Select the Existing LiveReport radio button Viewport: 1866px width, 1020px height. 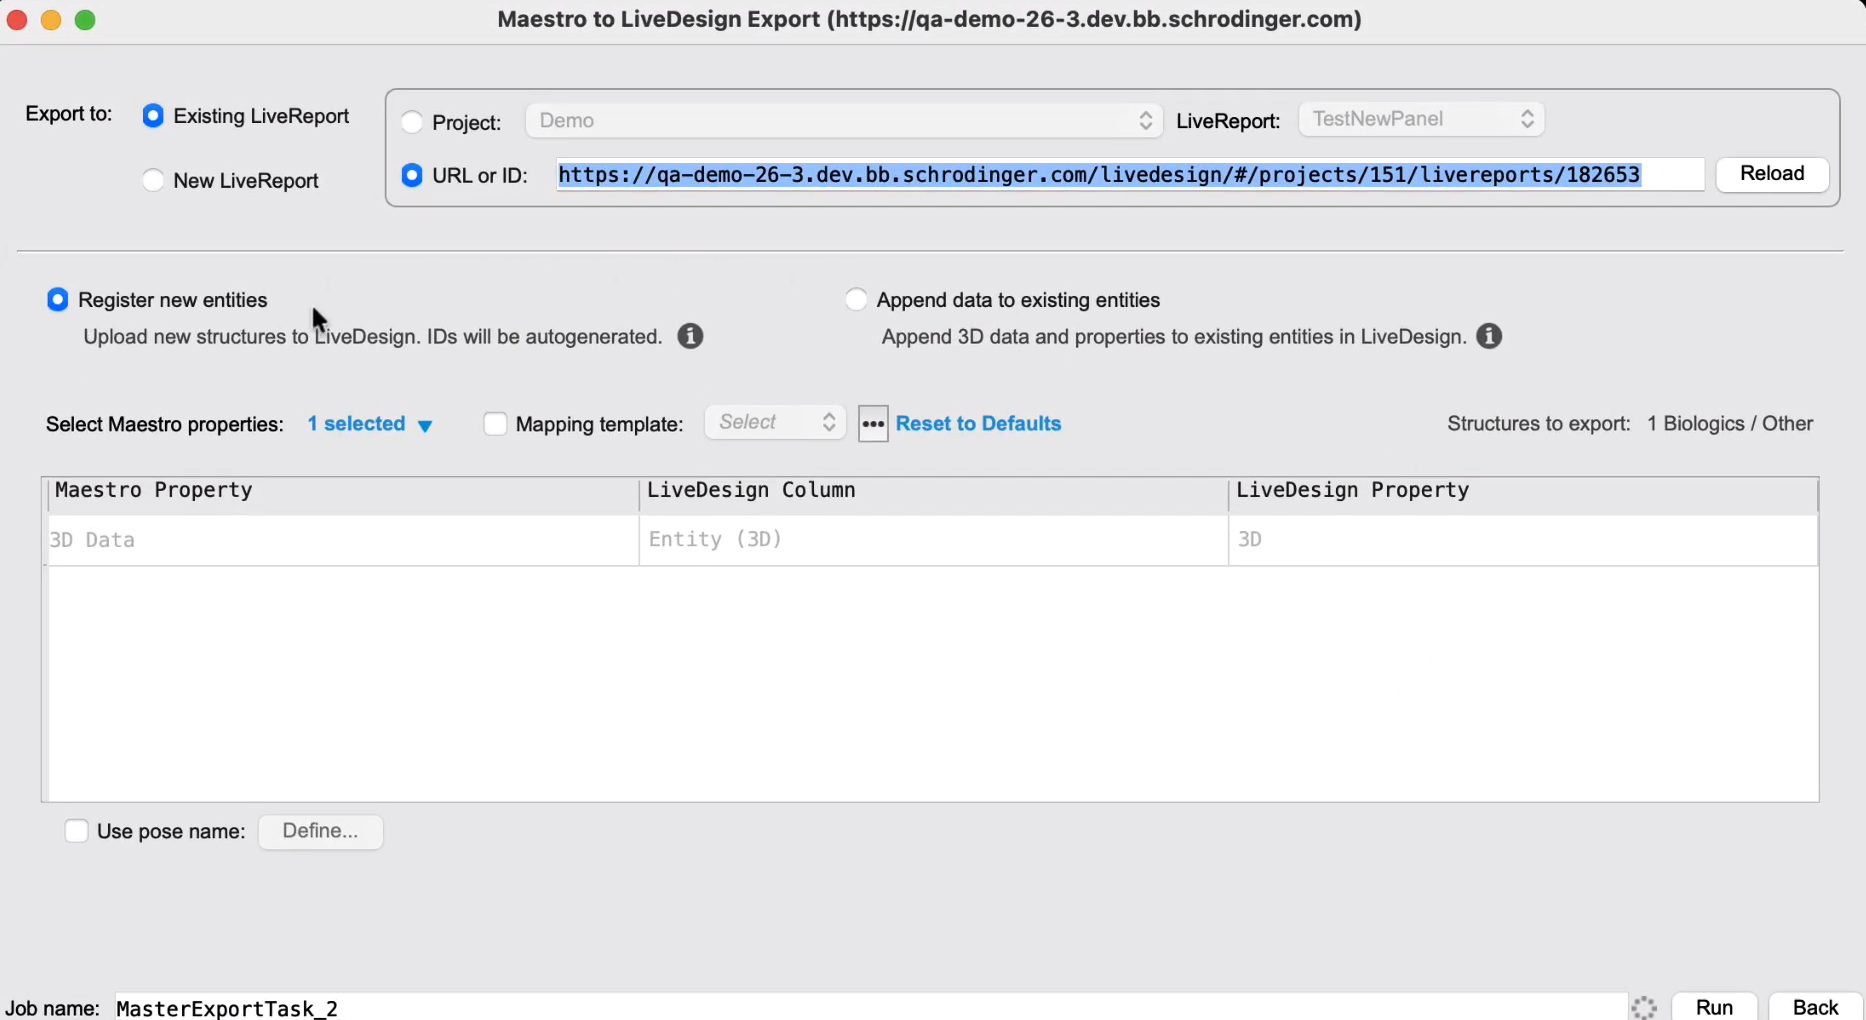[x=153, y=116]
